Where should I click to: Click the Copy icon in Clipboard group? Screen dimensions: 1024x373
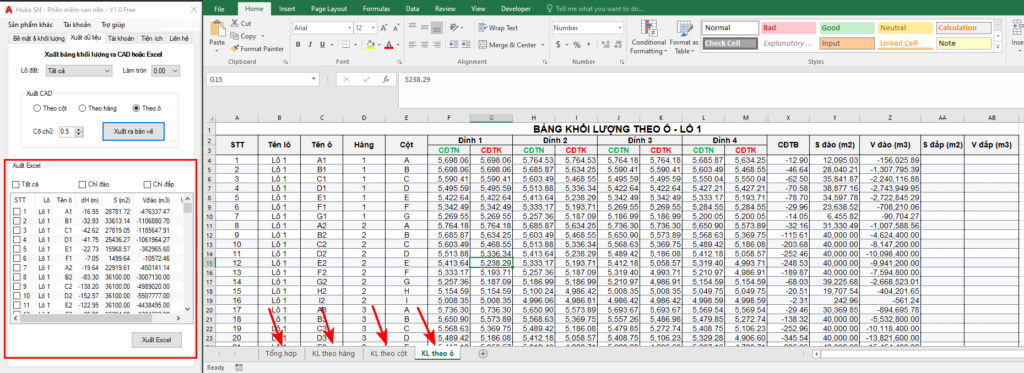pyautogui.click(x=235, y=36)
